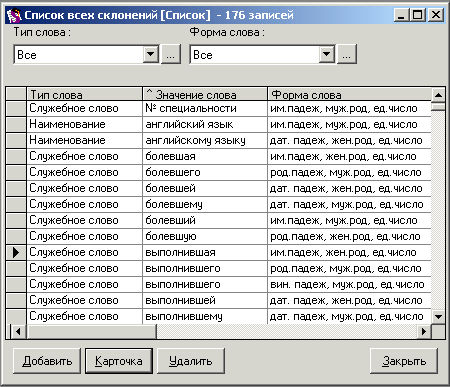Viewport: 450px width, 387px height.
Task: Click row selector of '№ специальности' row
Action: 16,108
